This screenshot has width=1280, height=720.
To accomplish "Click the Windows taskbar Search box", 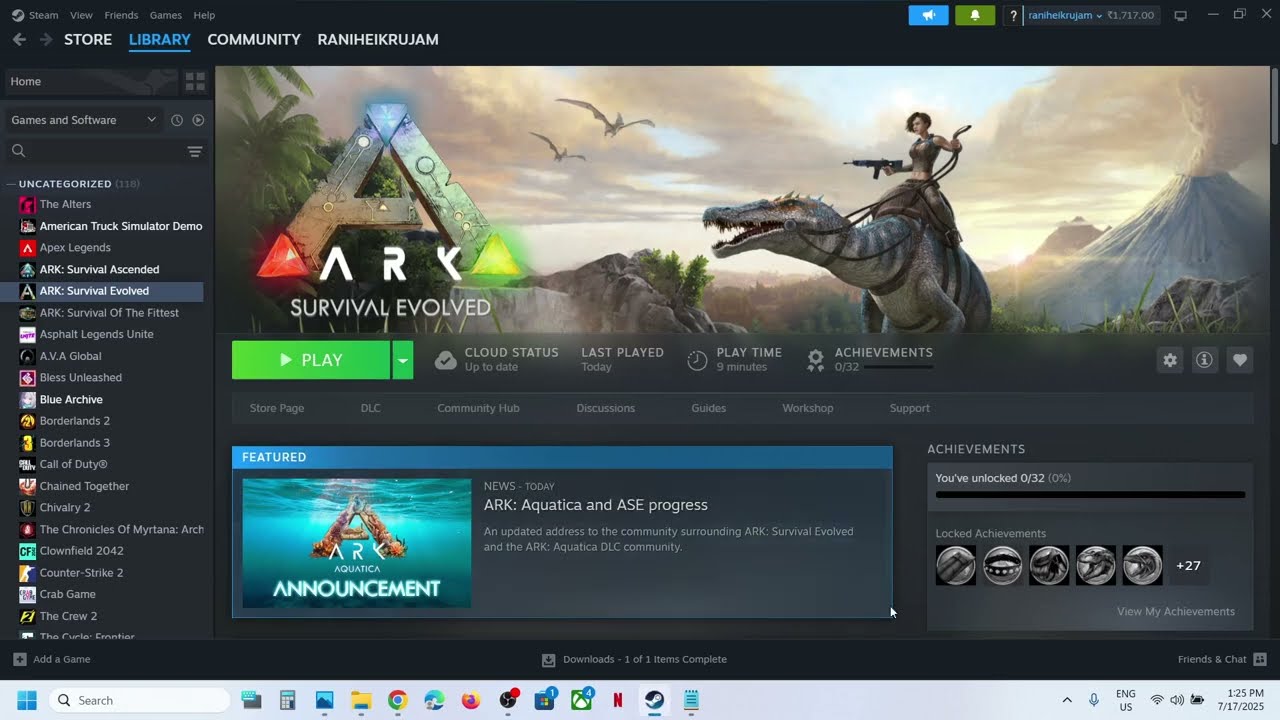I will pyautogui.click(x=139, y=700).
